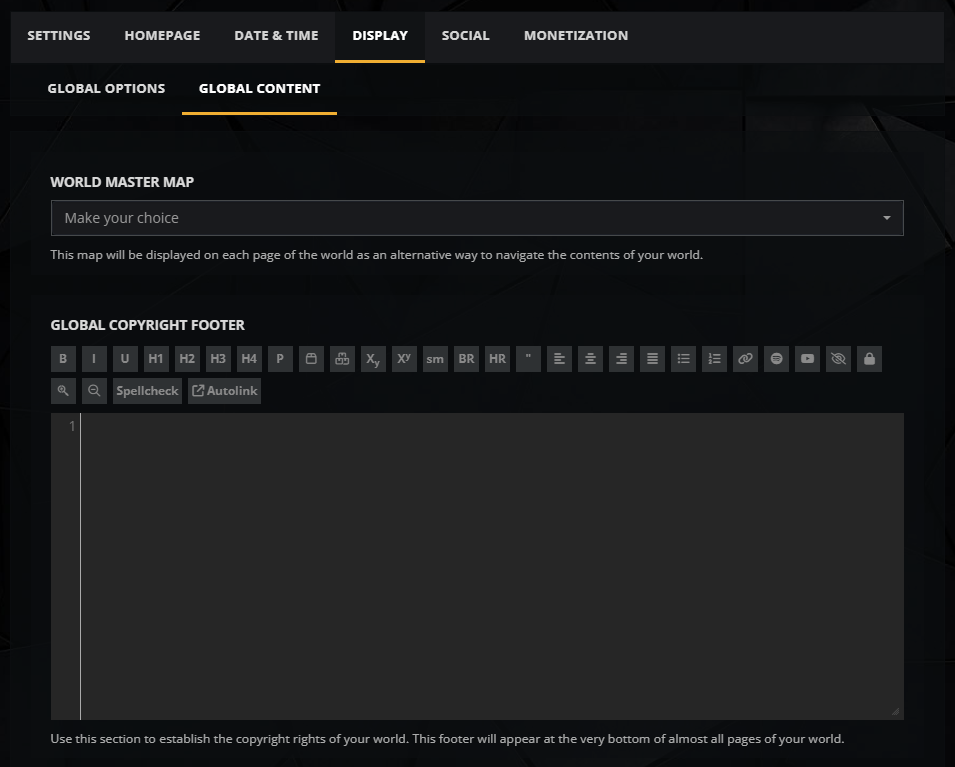Click line number 1 in the editor gutter

72,426
